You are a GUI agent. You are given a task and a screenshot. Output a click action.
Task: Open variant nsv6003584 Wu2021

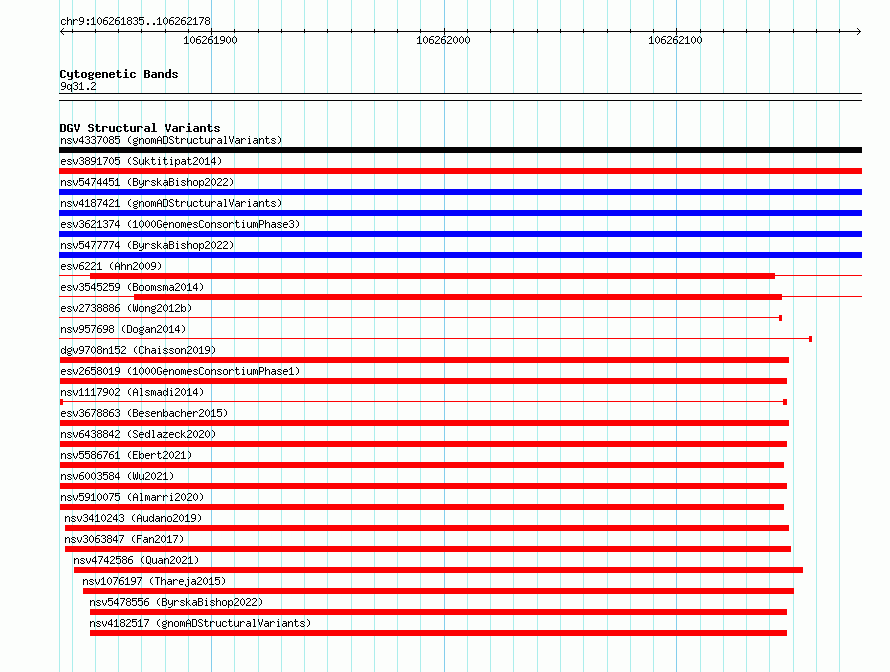(x=117, y=476)
